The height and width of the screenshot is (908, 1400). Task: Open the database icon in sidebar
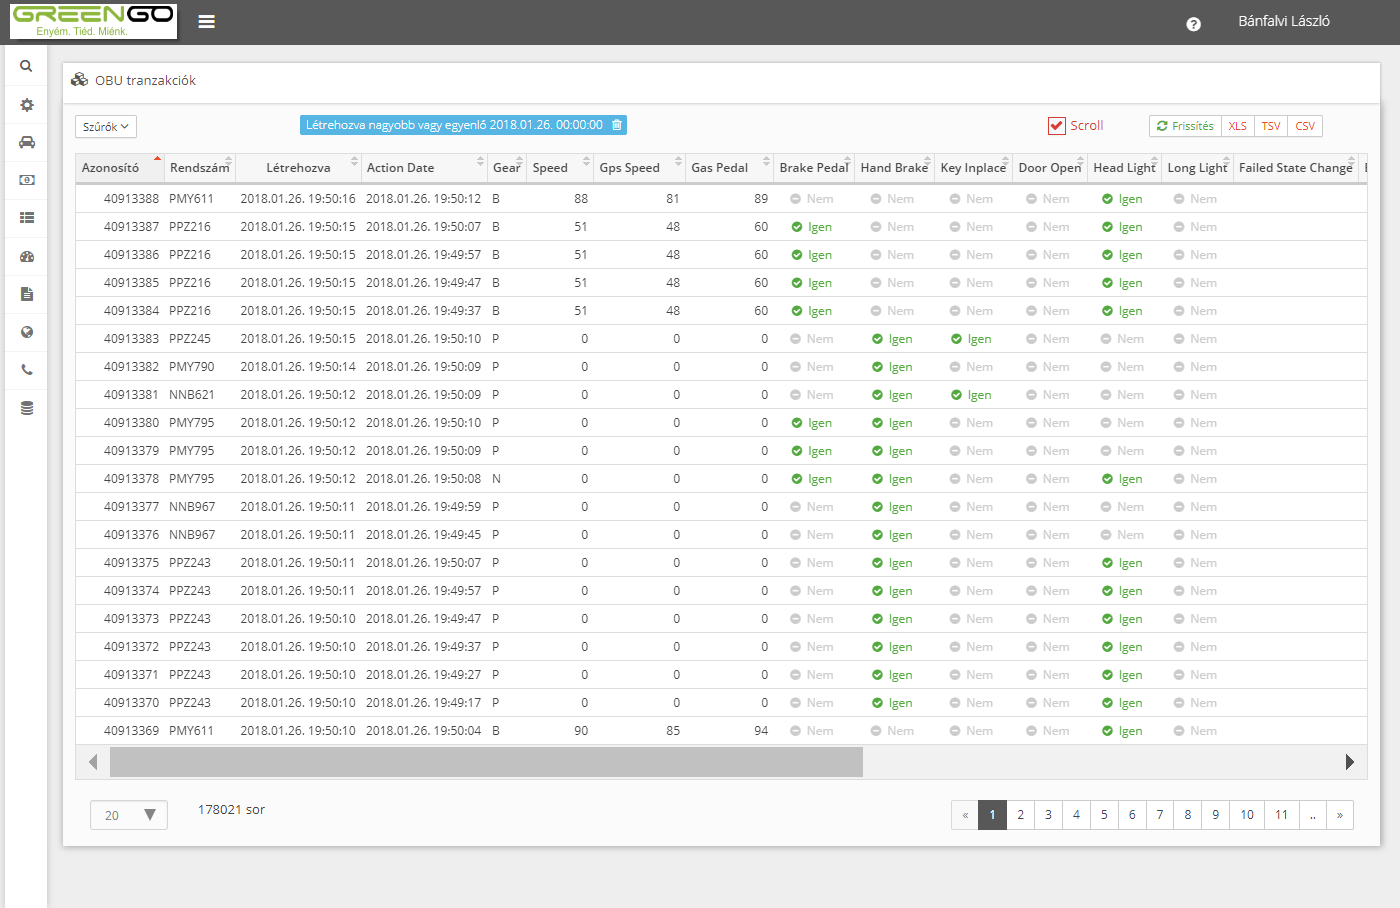click(27, 408)
